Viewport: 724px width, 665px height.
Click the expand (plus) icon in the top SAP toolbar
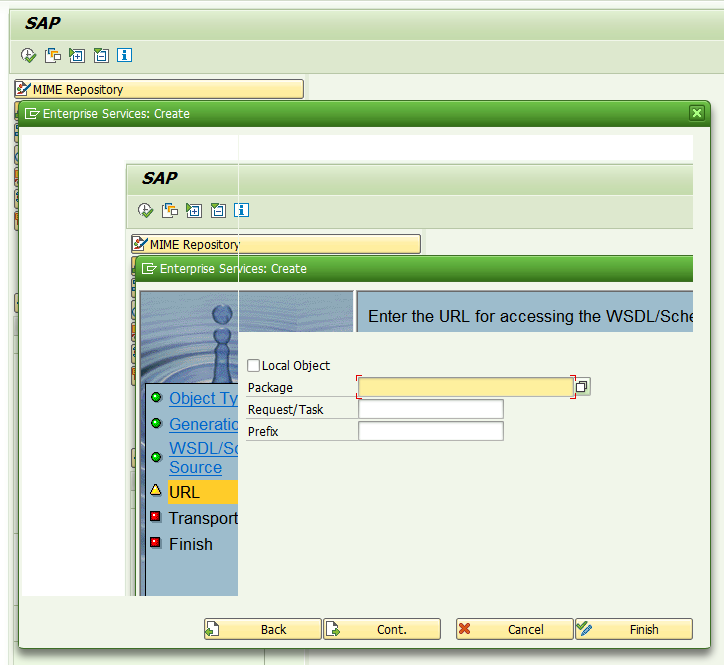coord(77,55)
